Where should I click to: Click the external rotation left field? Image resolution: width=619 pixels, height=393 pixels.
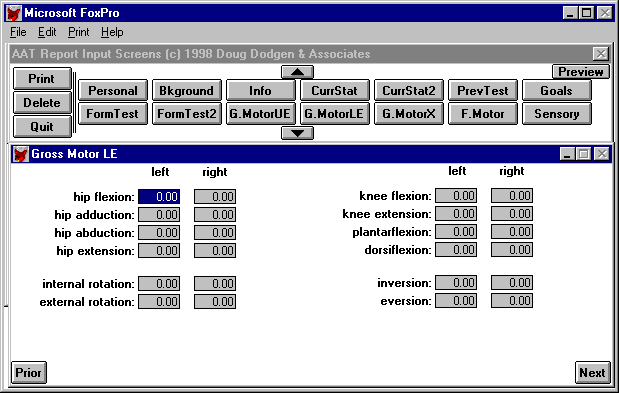click(x=159, y=302)
